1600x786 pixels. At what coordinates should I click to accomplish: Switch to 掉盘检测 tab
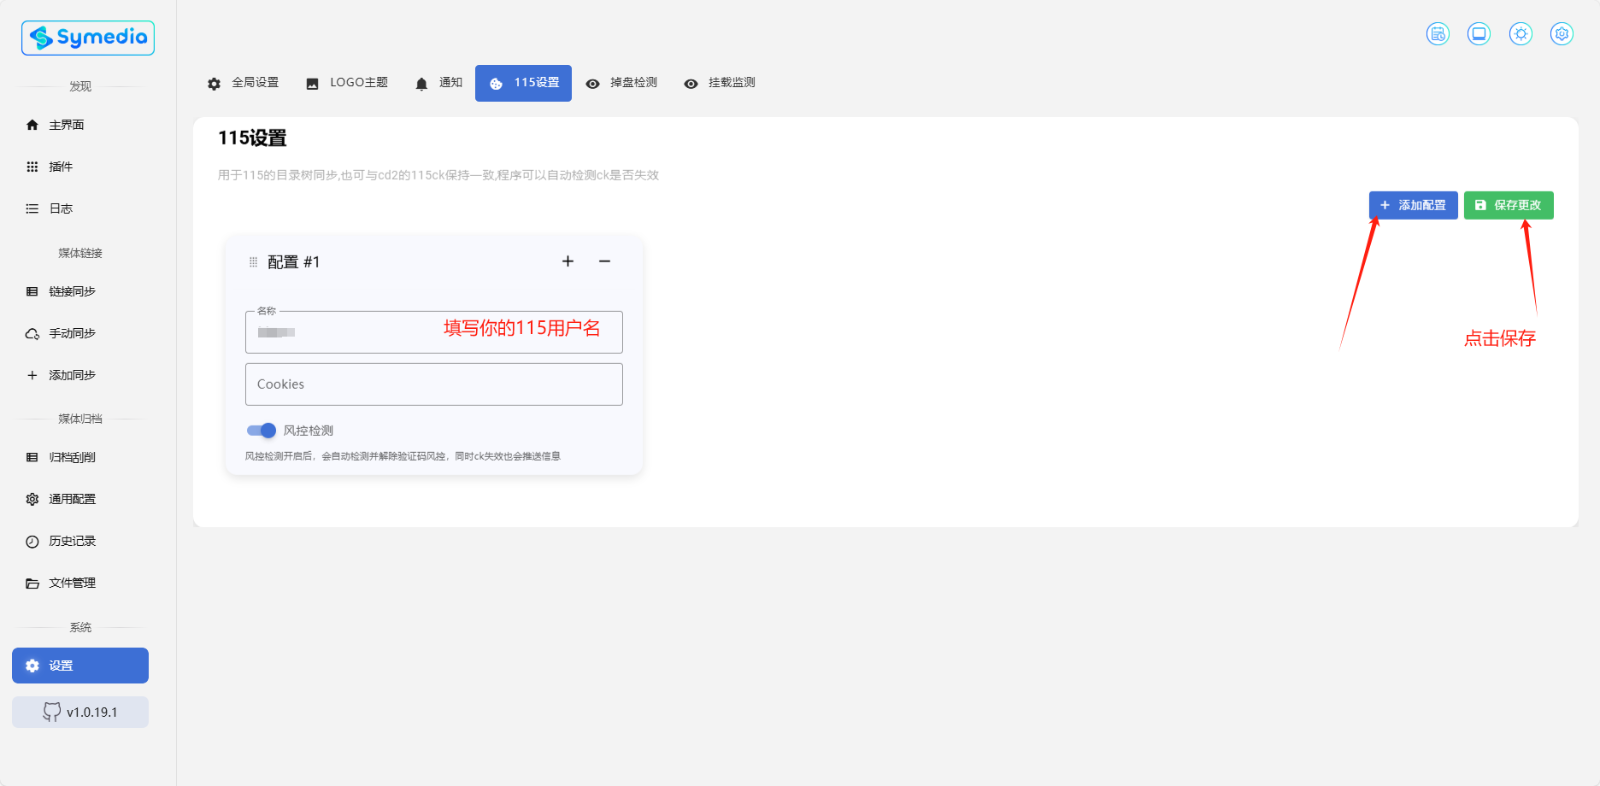[621, 83]
